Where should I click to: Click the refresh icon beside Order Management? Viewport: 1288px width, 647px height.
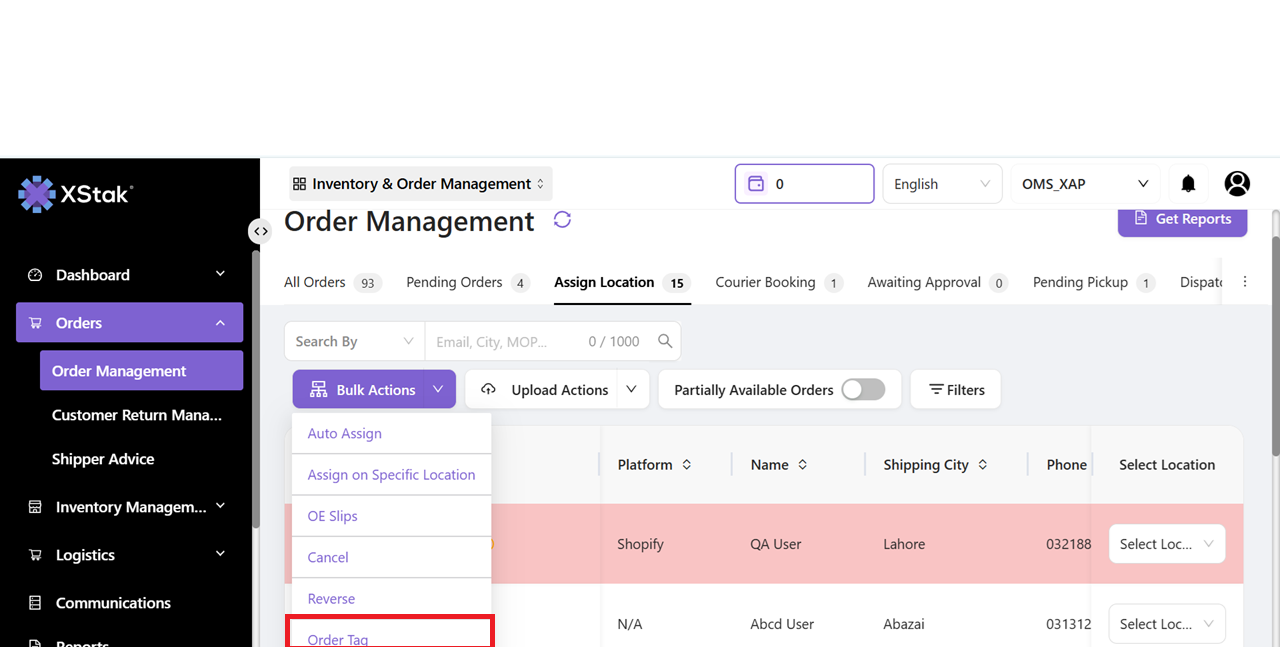562,220
